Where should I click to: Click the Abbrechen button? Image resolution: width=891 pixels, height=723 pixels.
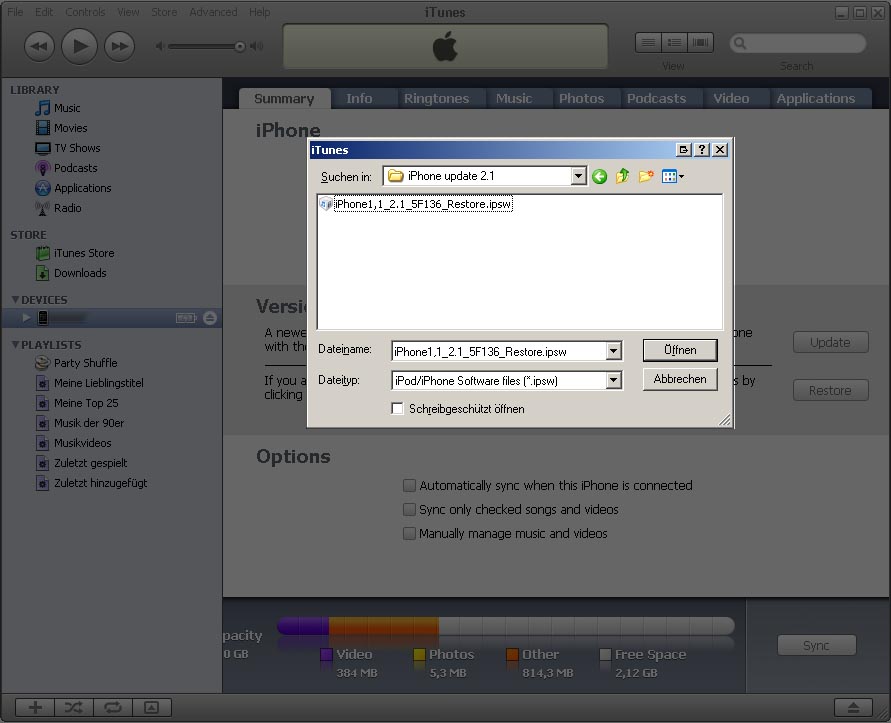pos(679,379)
